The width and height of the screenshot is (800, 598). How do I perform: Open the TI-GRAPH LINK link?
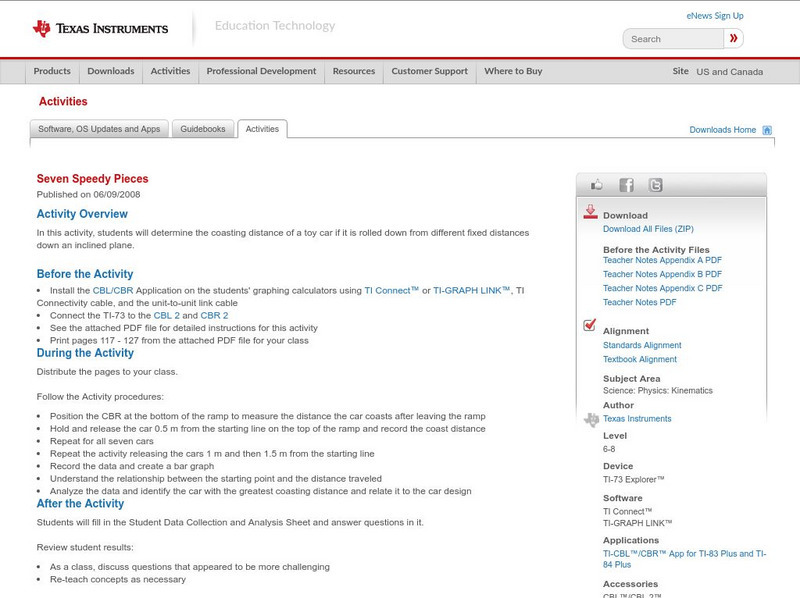[471, 290]
